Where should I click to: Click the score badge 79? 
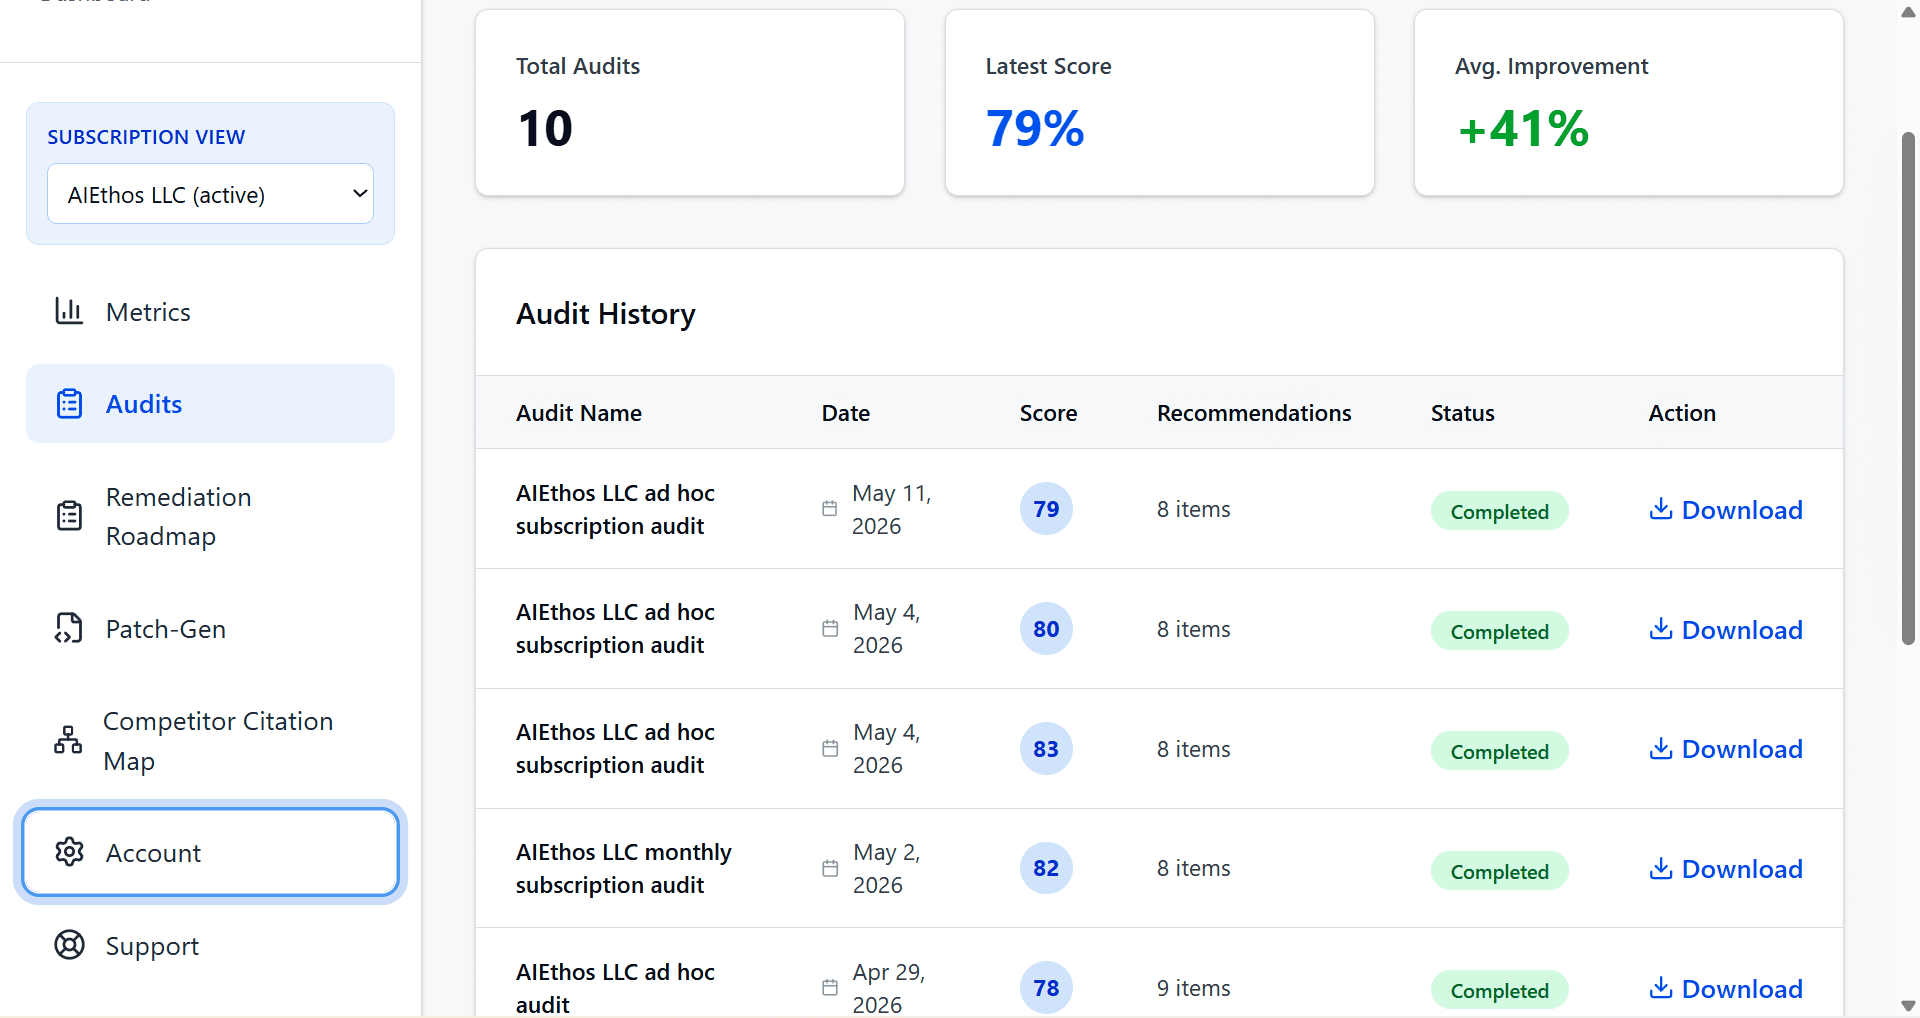[x=1046, y=509]
